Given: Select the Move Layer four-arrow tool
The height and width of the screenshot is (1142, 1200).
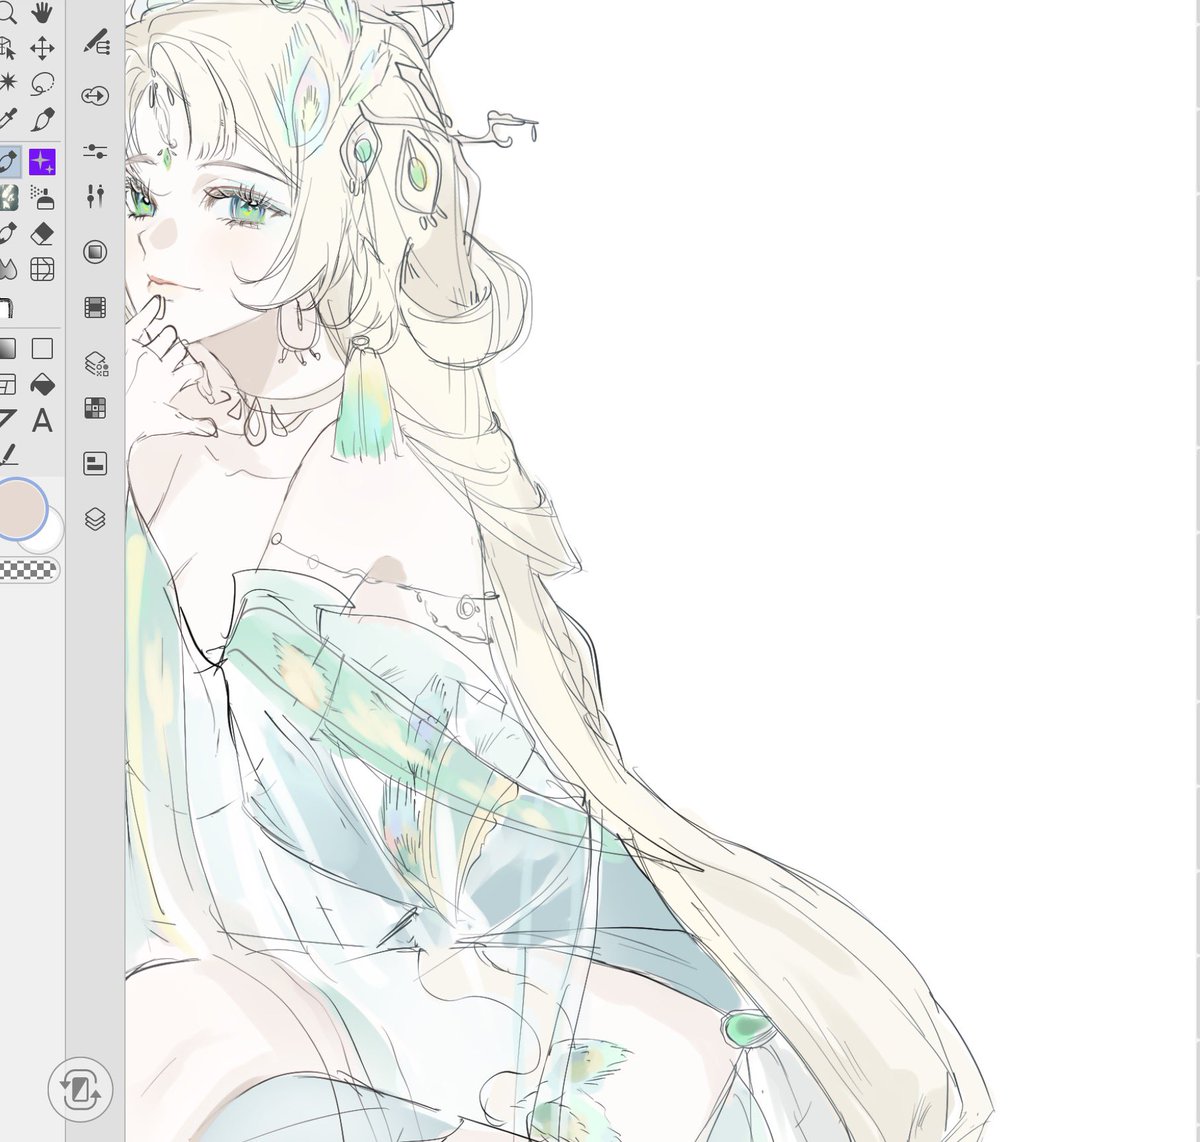Looking at the screenshot, I should click(x=42, y=48).
